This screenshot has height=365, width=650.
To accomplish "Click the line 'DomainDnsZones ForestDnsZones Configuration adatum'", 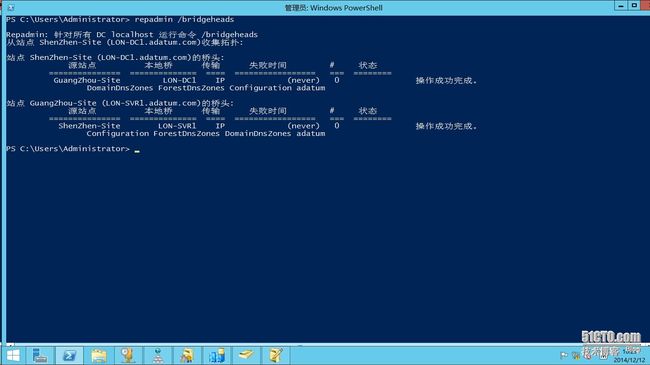I will point(206,88).
